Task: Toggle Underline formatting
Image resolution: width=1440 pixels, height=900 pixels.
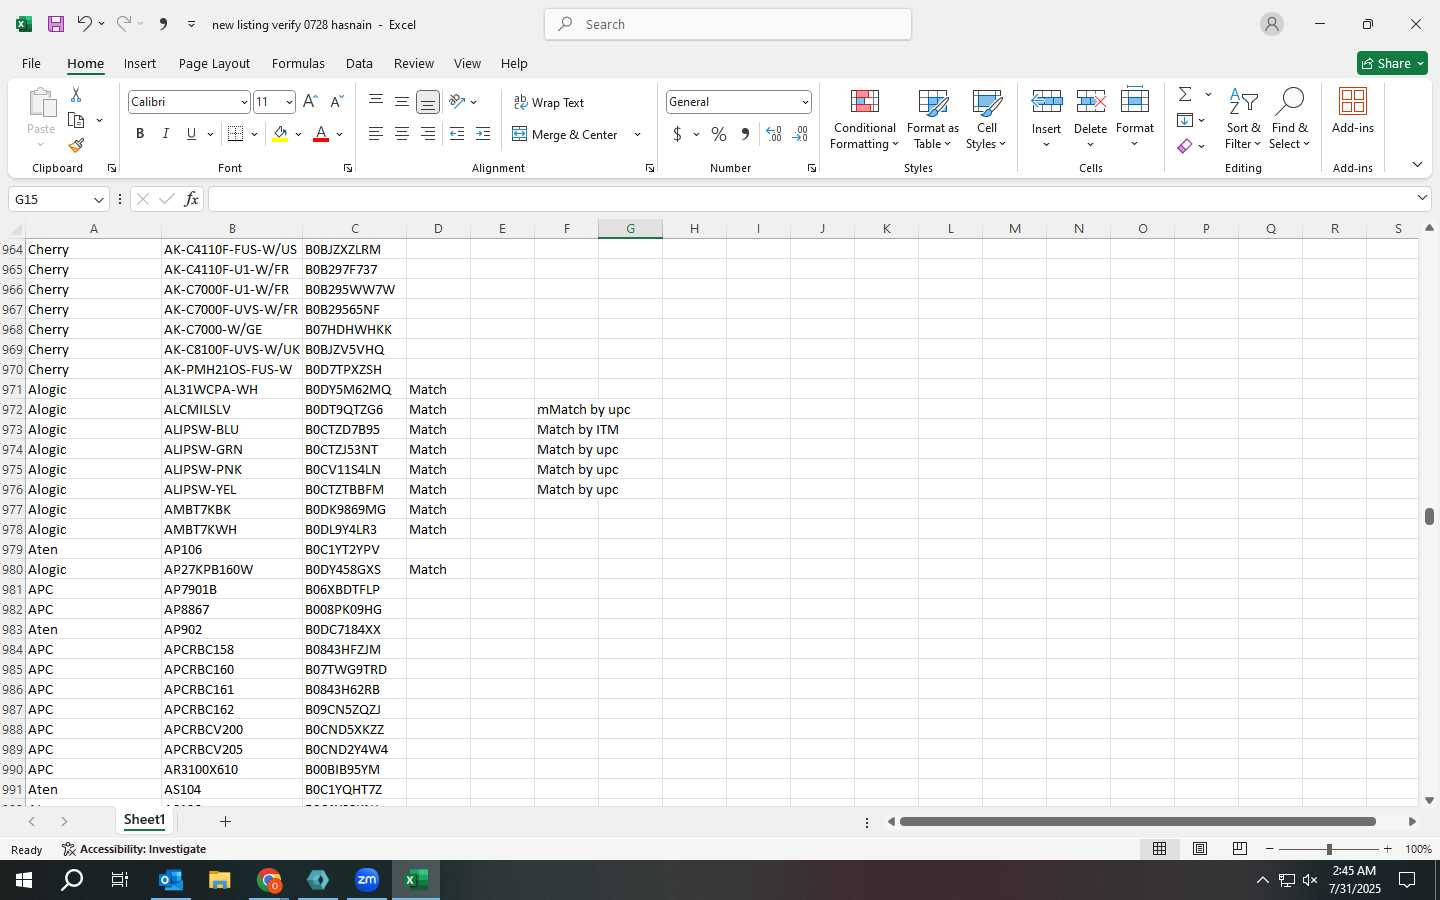Action: pos(191,134)
